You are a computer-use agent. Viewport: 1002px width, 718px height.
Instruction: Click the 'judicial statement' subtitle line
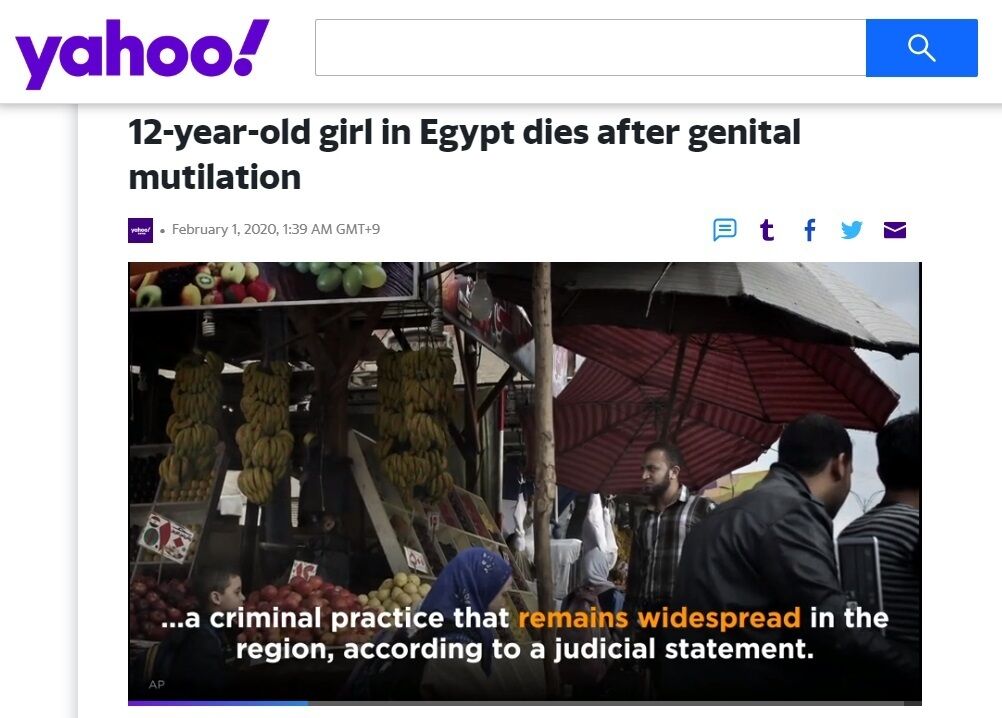tap(525, 649)
